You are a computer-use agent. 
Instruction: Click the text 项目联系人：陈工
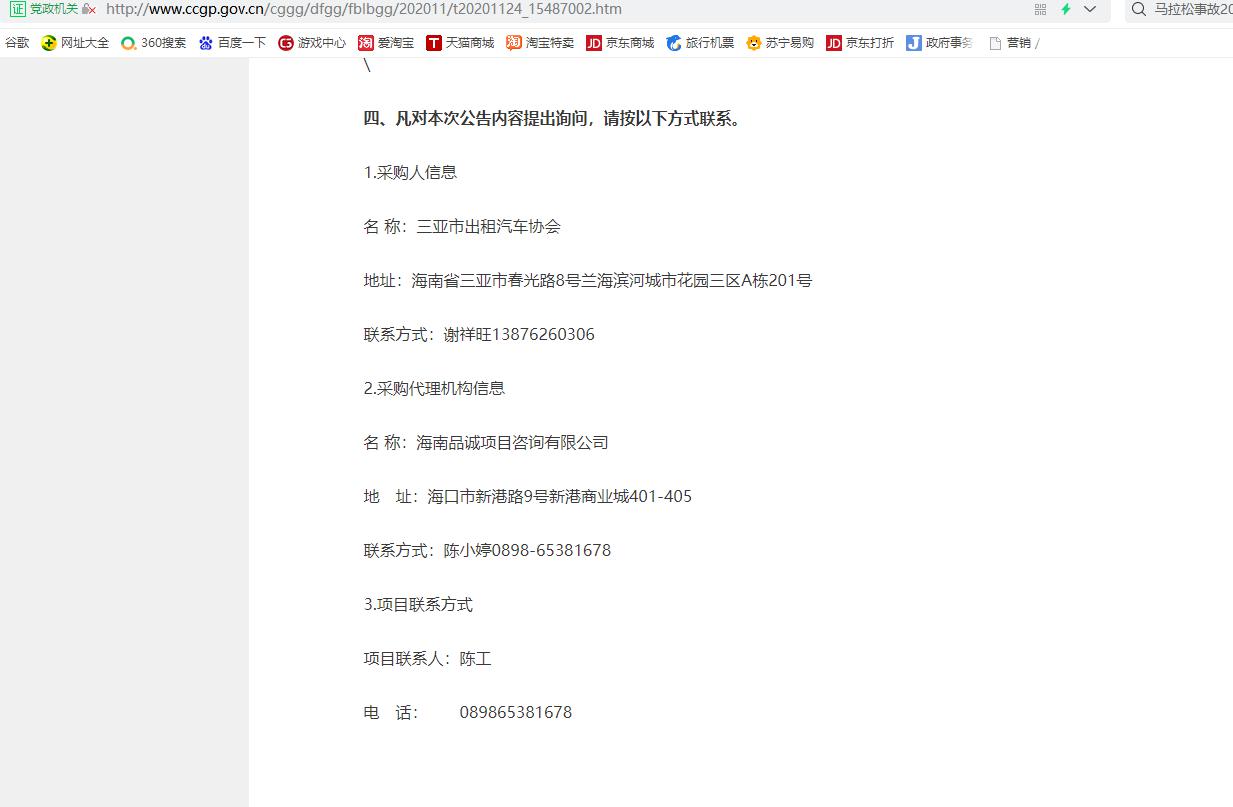[428, 658]
